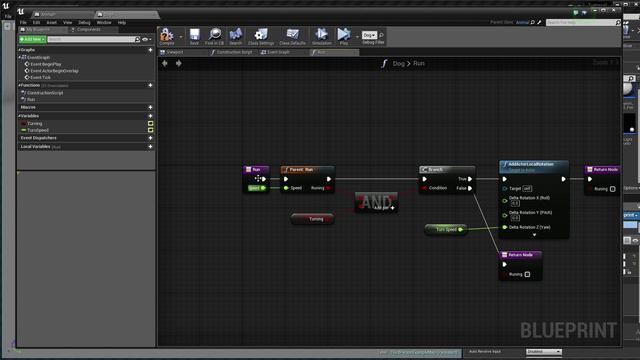Click the Find in CB icon

(214, 35)
